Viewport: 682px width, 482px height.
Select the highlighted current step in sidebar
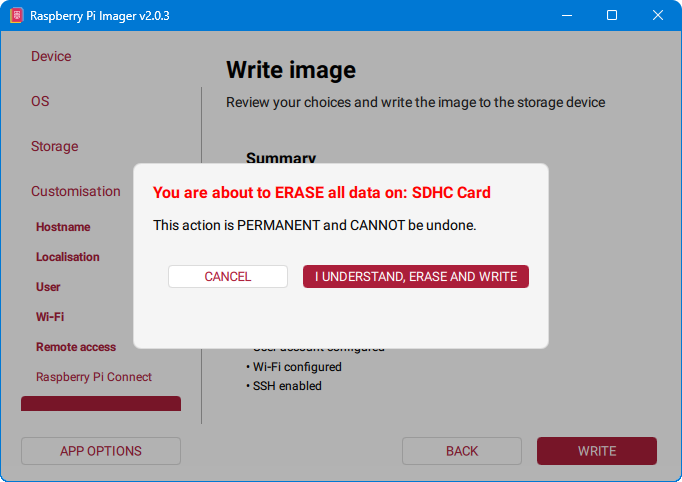pyautogui.click(x=101, y=404)
